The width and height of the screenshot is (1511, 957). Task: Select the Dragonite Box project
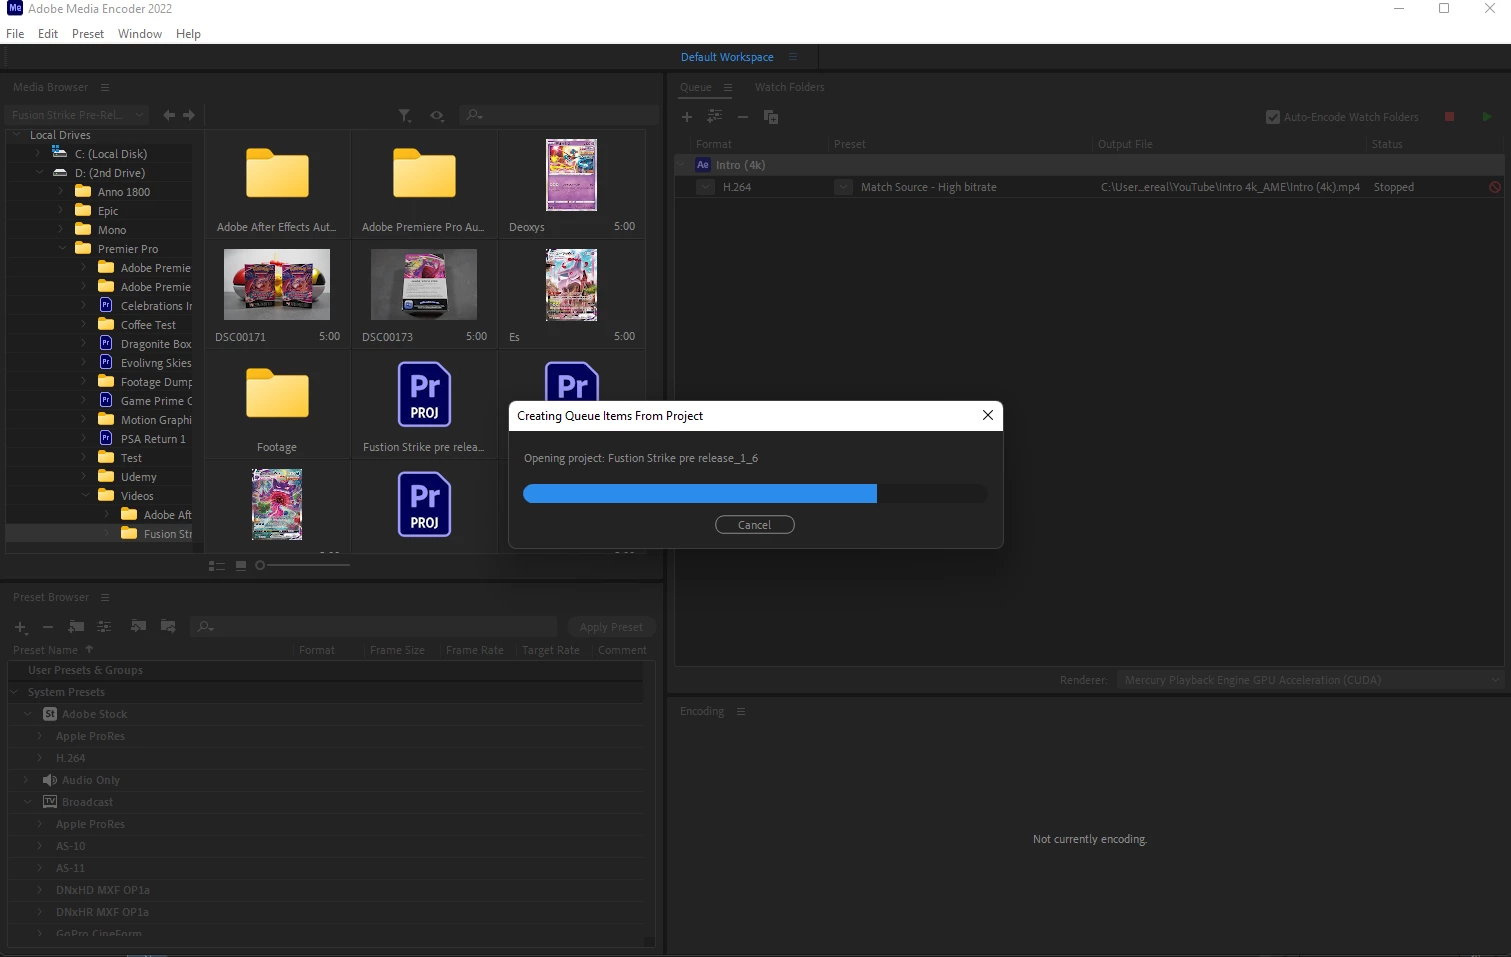point(156,344)
